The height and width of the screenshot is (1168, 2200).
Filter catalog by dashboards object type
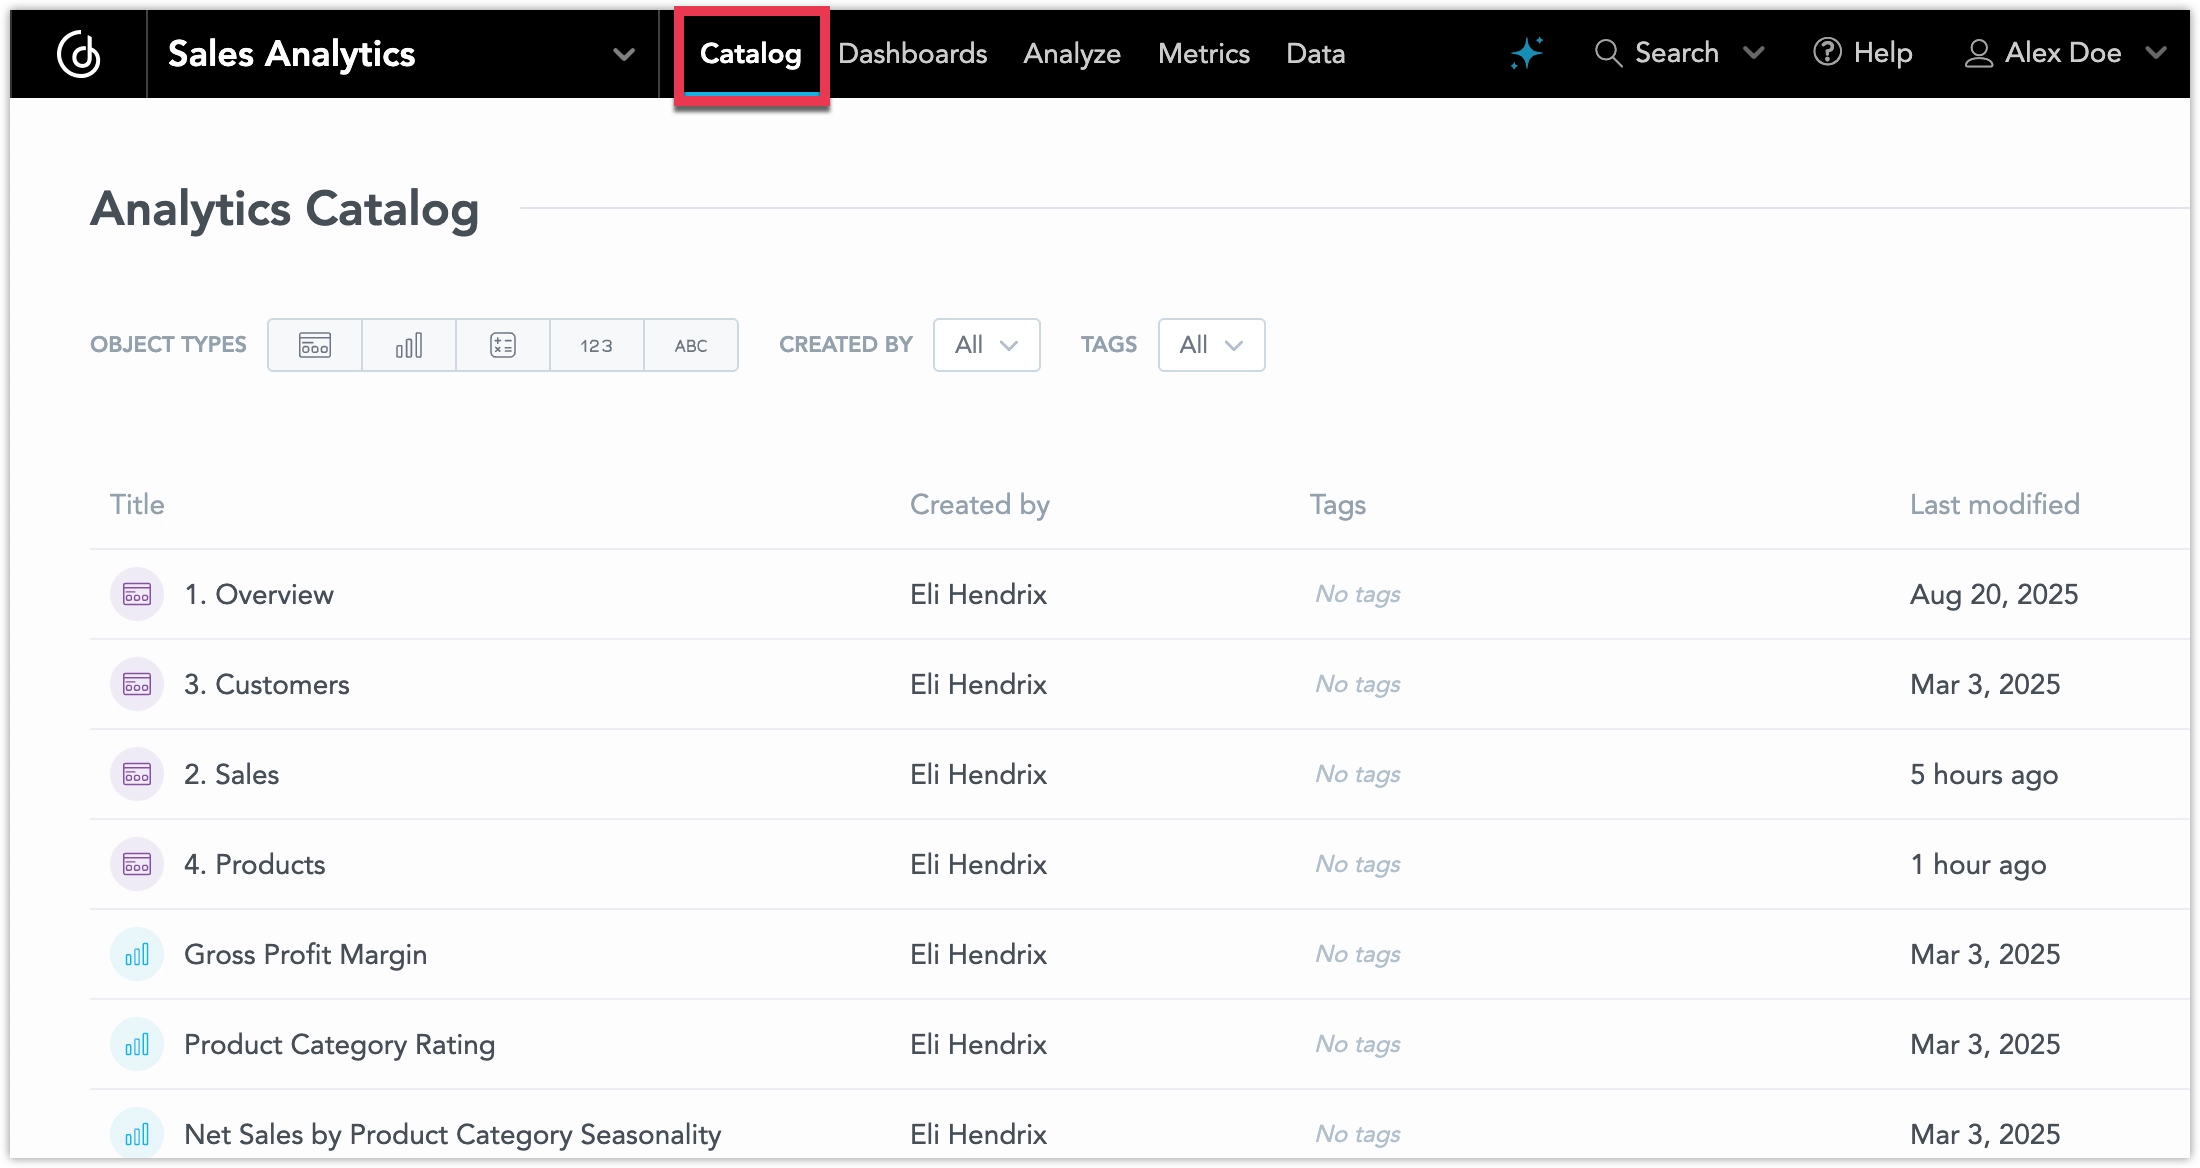click(314, 345)
